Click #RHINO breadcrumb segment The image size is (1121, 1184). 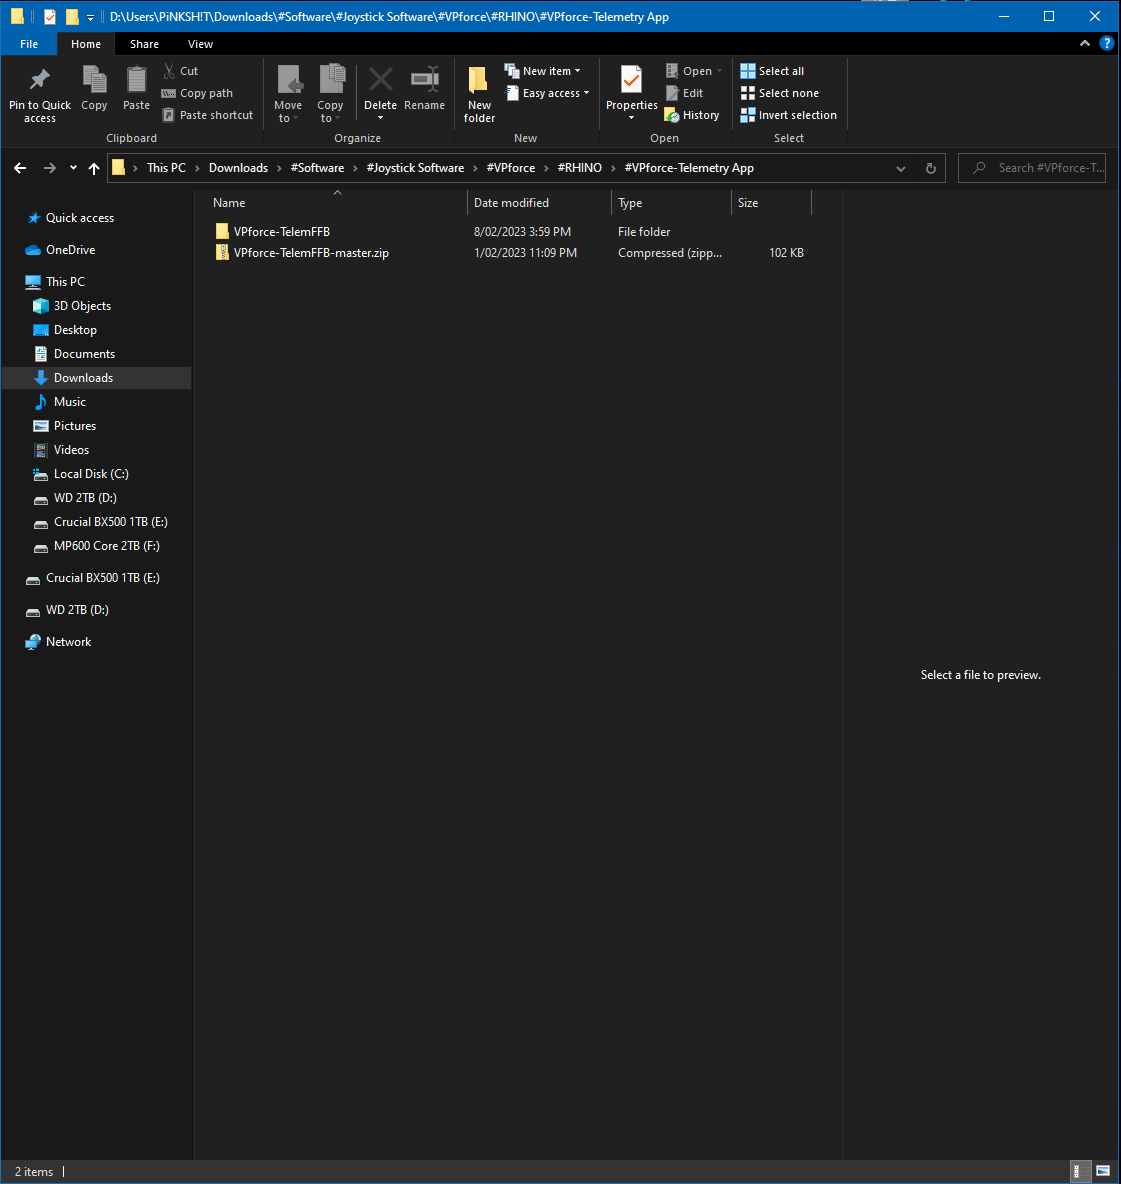(580, 168)
